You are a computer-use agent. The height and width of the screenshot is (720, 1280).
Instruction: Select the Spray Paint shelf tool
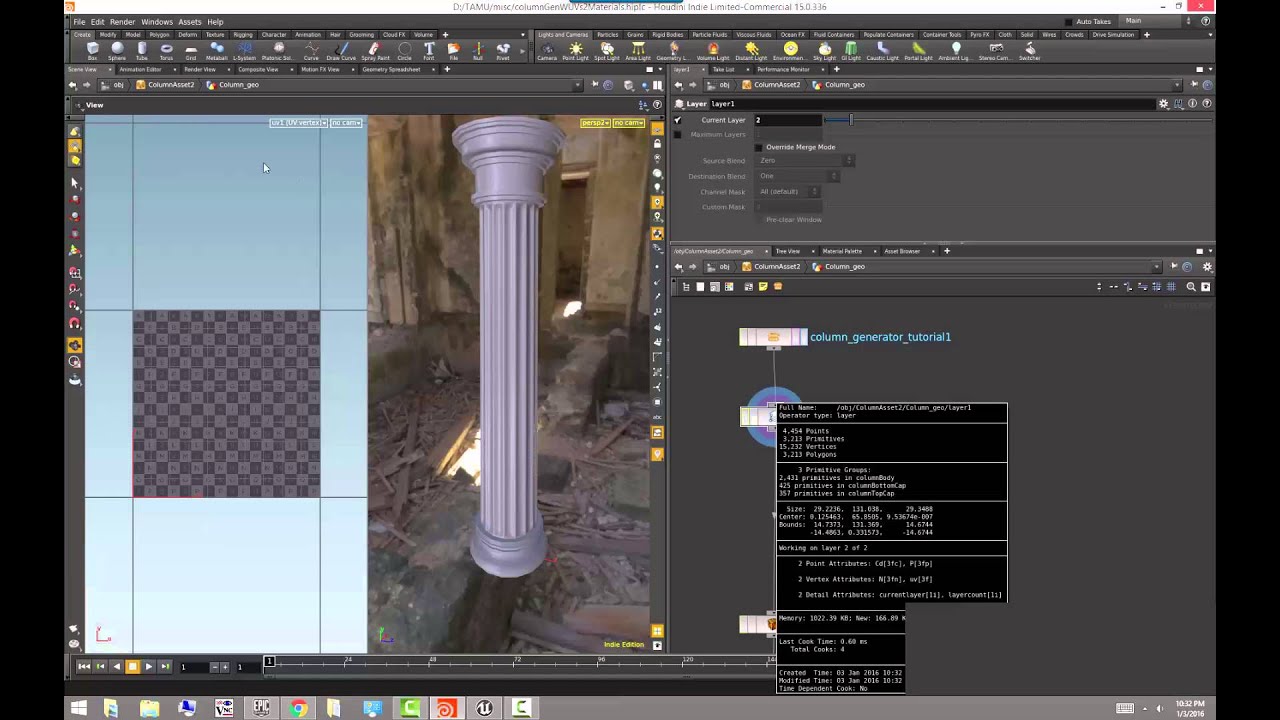coord(375,51)
